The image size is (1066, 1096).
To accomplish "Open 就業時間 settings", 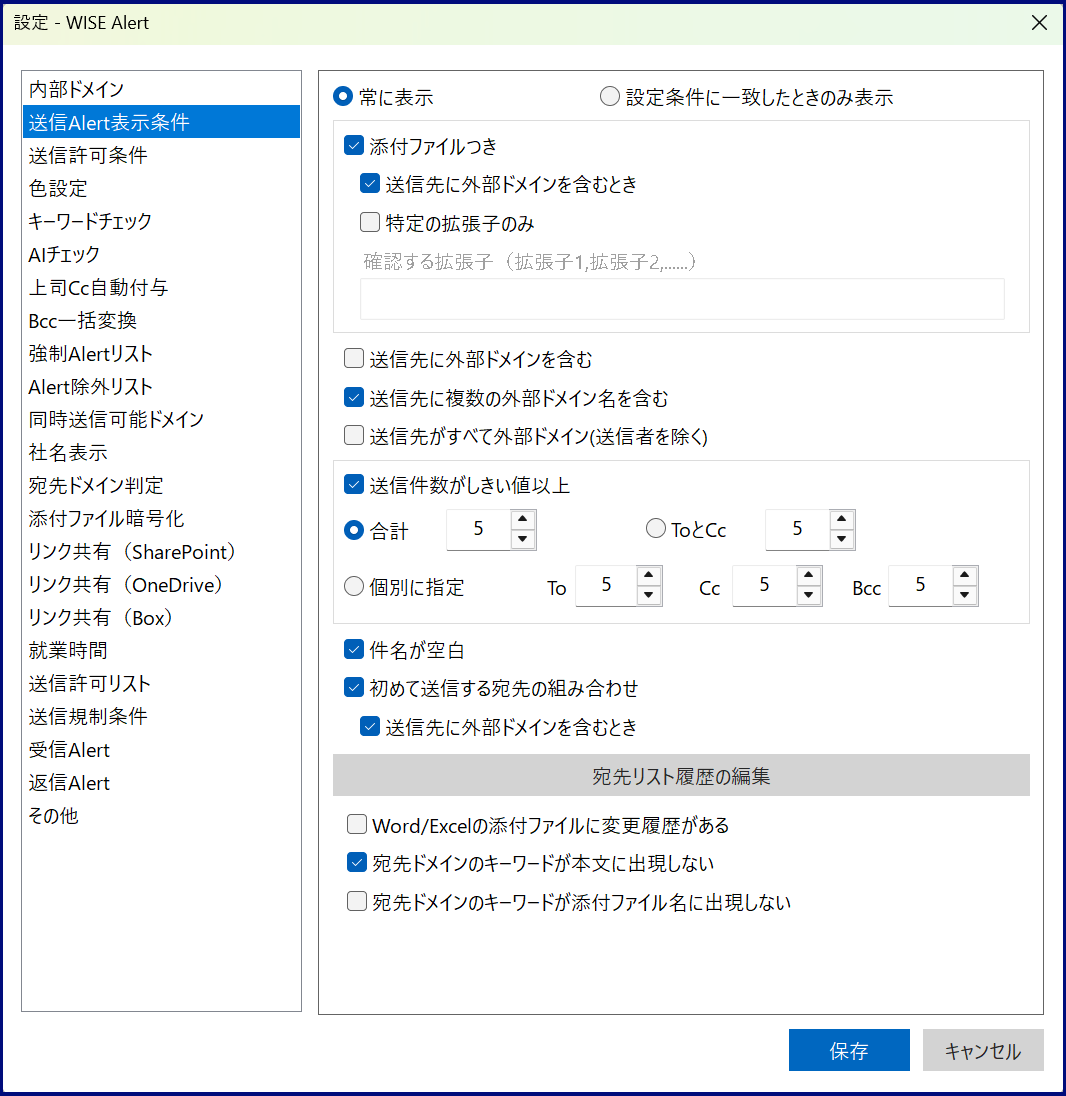I will coord(161,651).
